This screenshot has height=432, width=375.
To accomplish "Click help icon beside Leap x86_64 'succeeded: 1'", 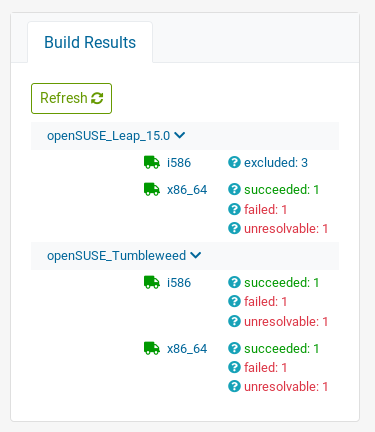I will click(234, 189).
